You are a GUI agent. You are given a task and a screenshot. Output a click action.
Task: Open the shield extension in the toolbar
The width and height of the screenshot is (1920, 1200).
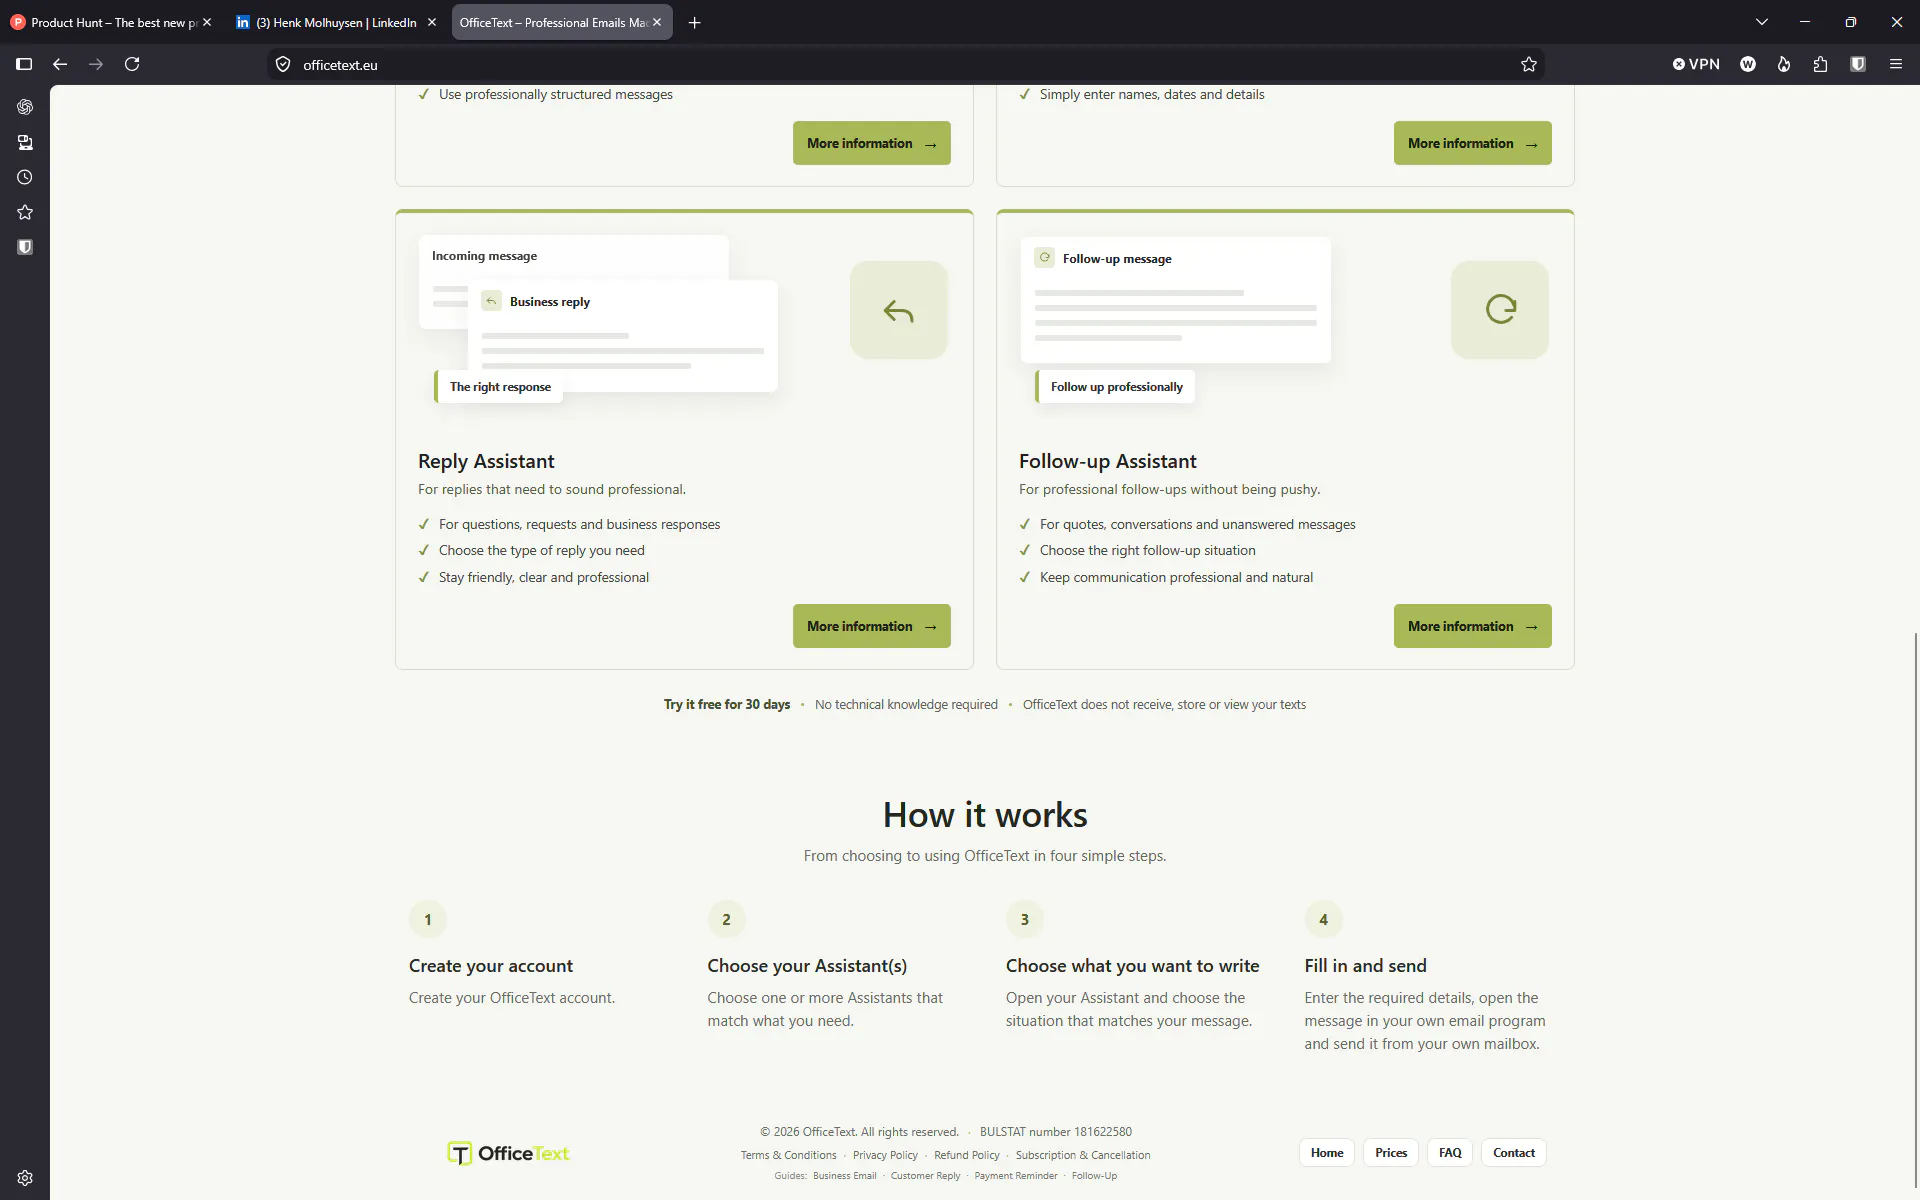tap(1858, 64)
